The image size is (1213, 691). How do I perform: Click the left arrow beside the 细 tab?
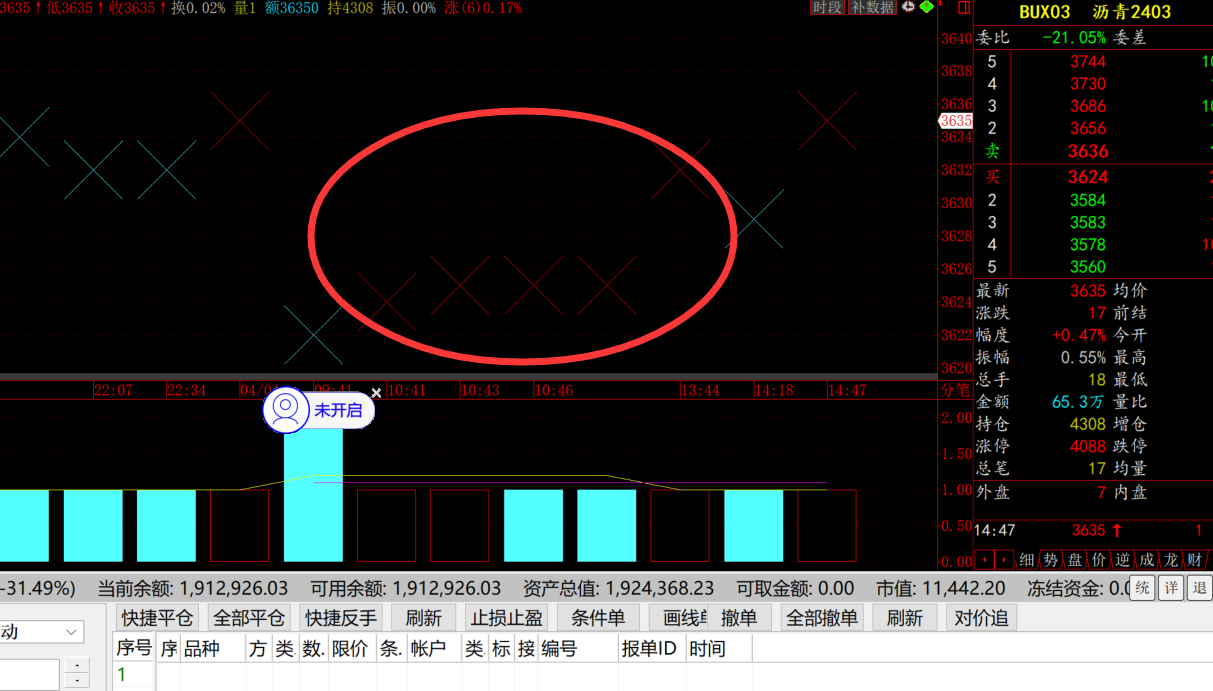(x=984, y=560)
